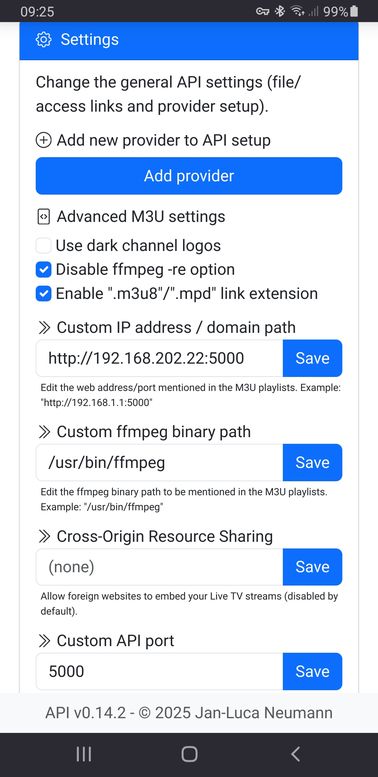Save the Cross-Origin Resource Sharing setting
378x777 pixels.
[312, 567]
